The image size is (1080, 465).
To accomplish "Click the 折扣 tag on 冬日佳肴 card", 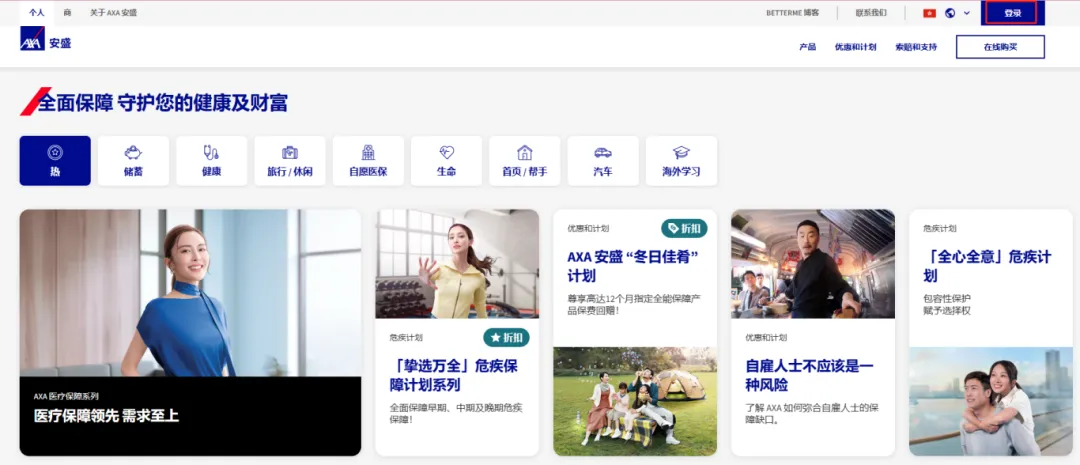I will (684, 228).
